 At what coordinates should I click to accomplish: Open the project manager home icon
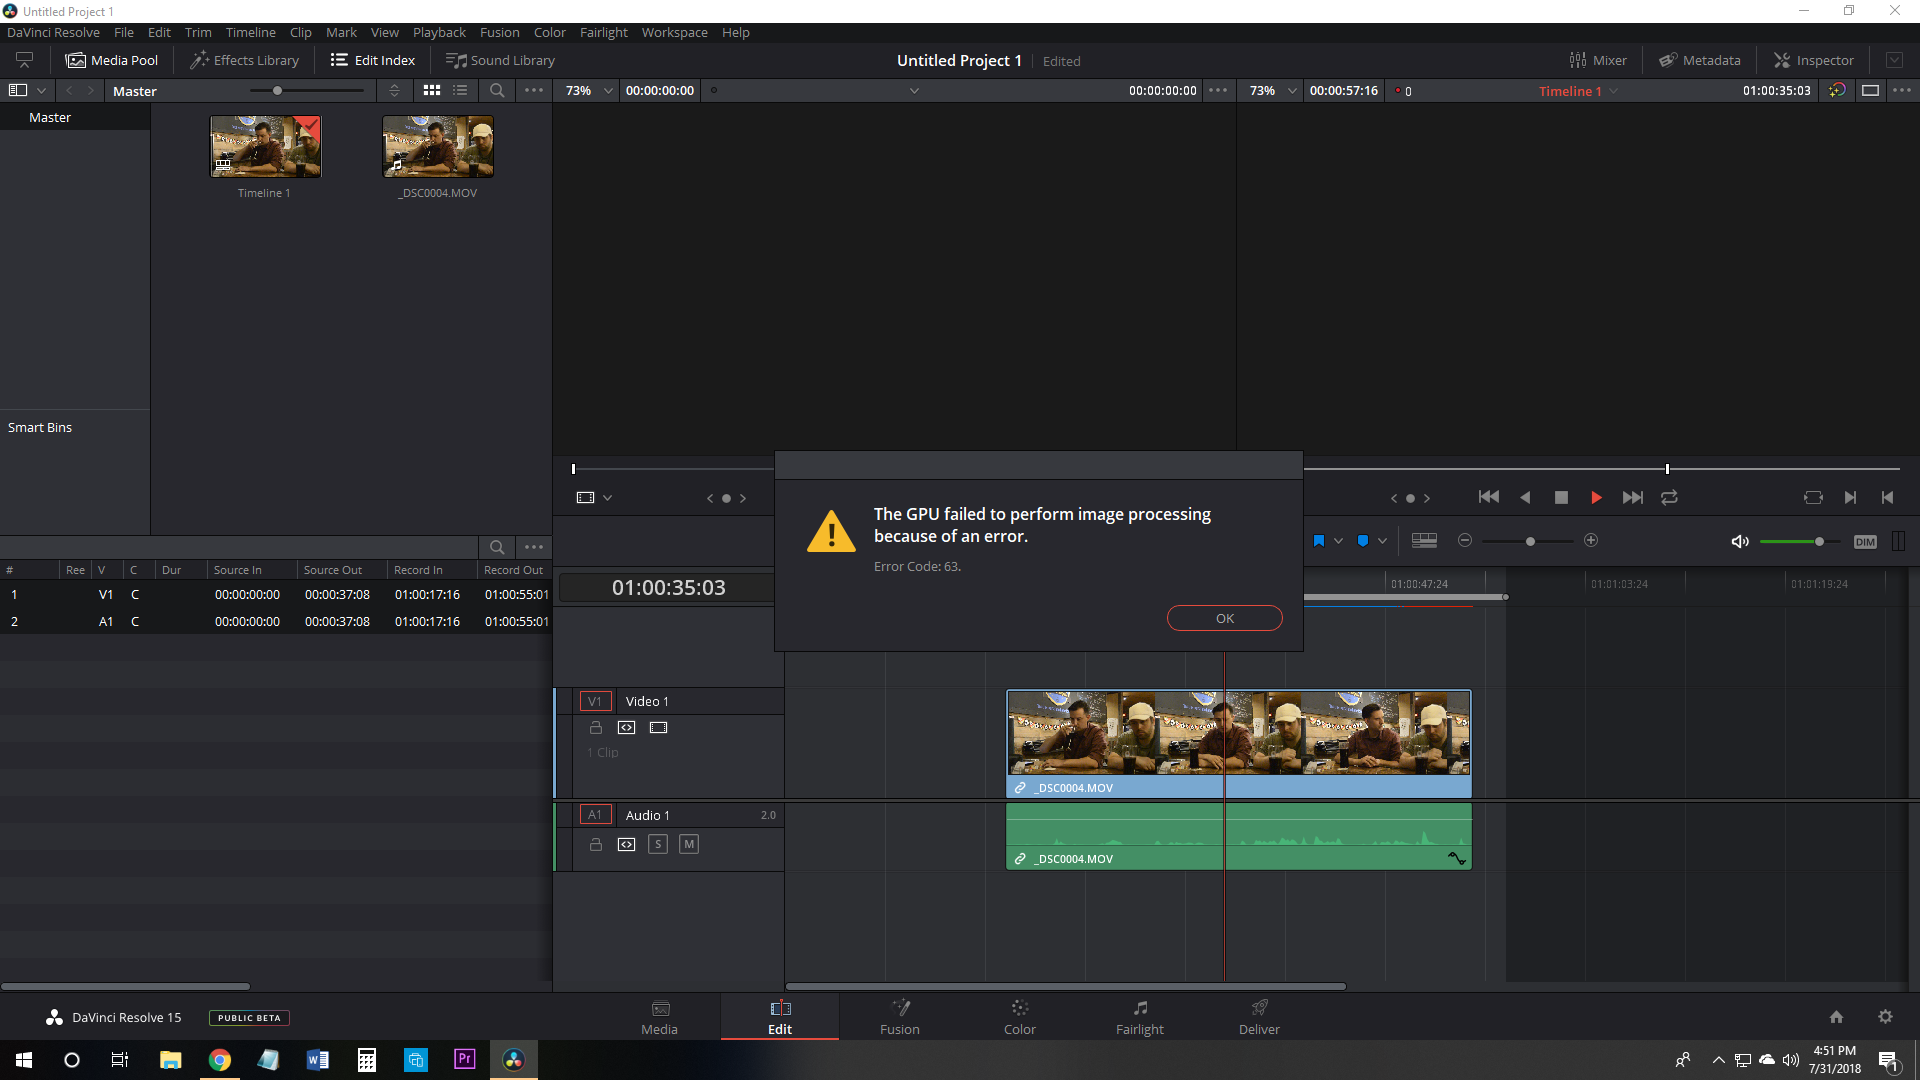click(1836, 1017)
